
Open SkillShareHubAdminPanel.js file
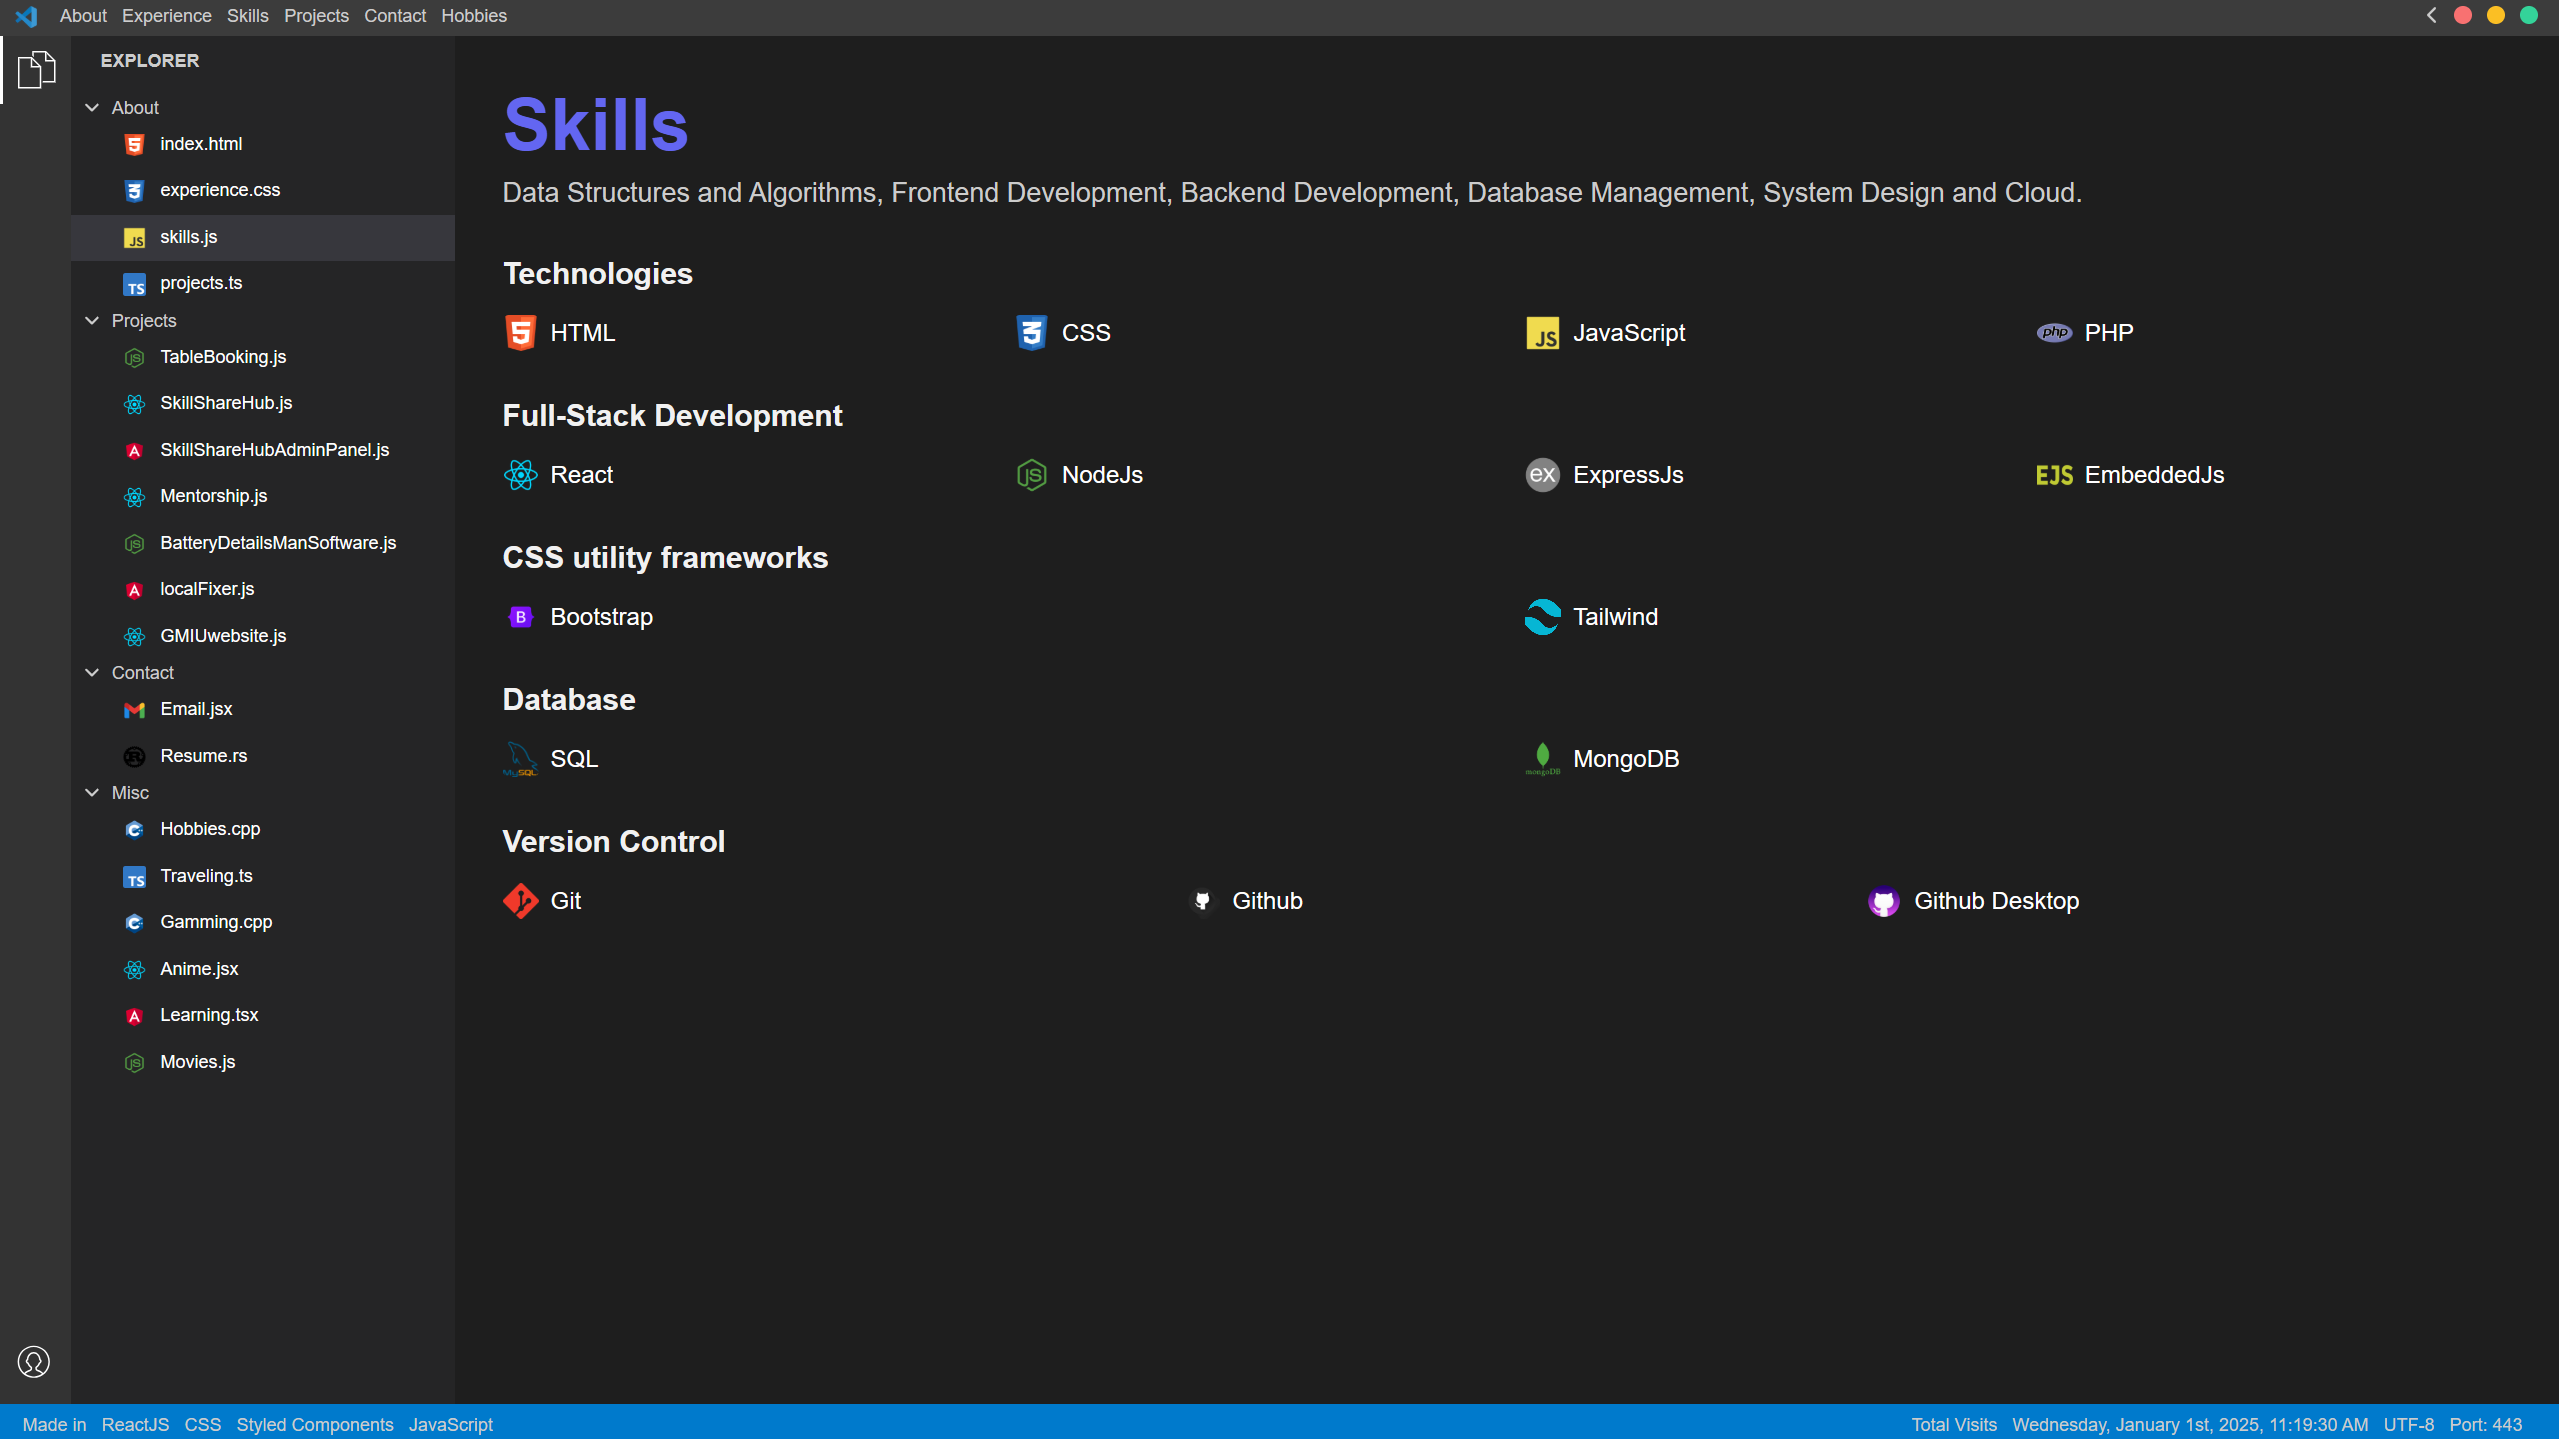[x=263, y=450]
